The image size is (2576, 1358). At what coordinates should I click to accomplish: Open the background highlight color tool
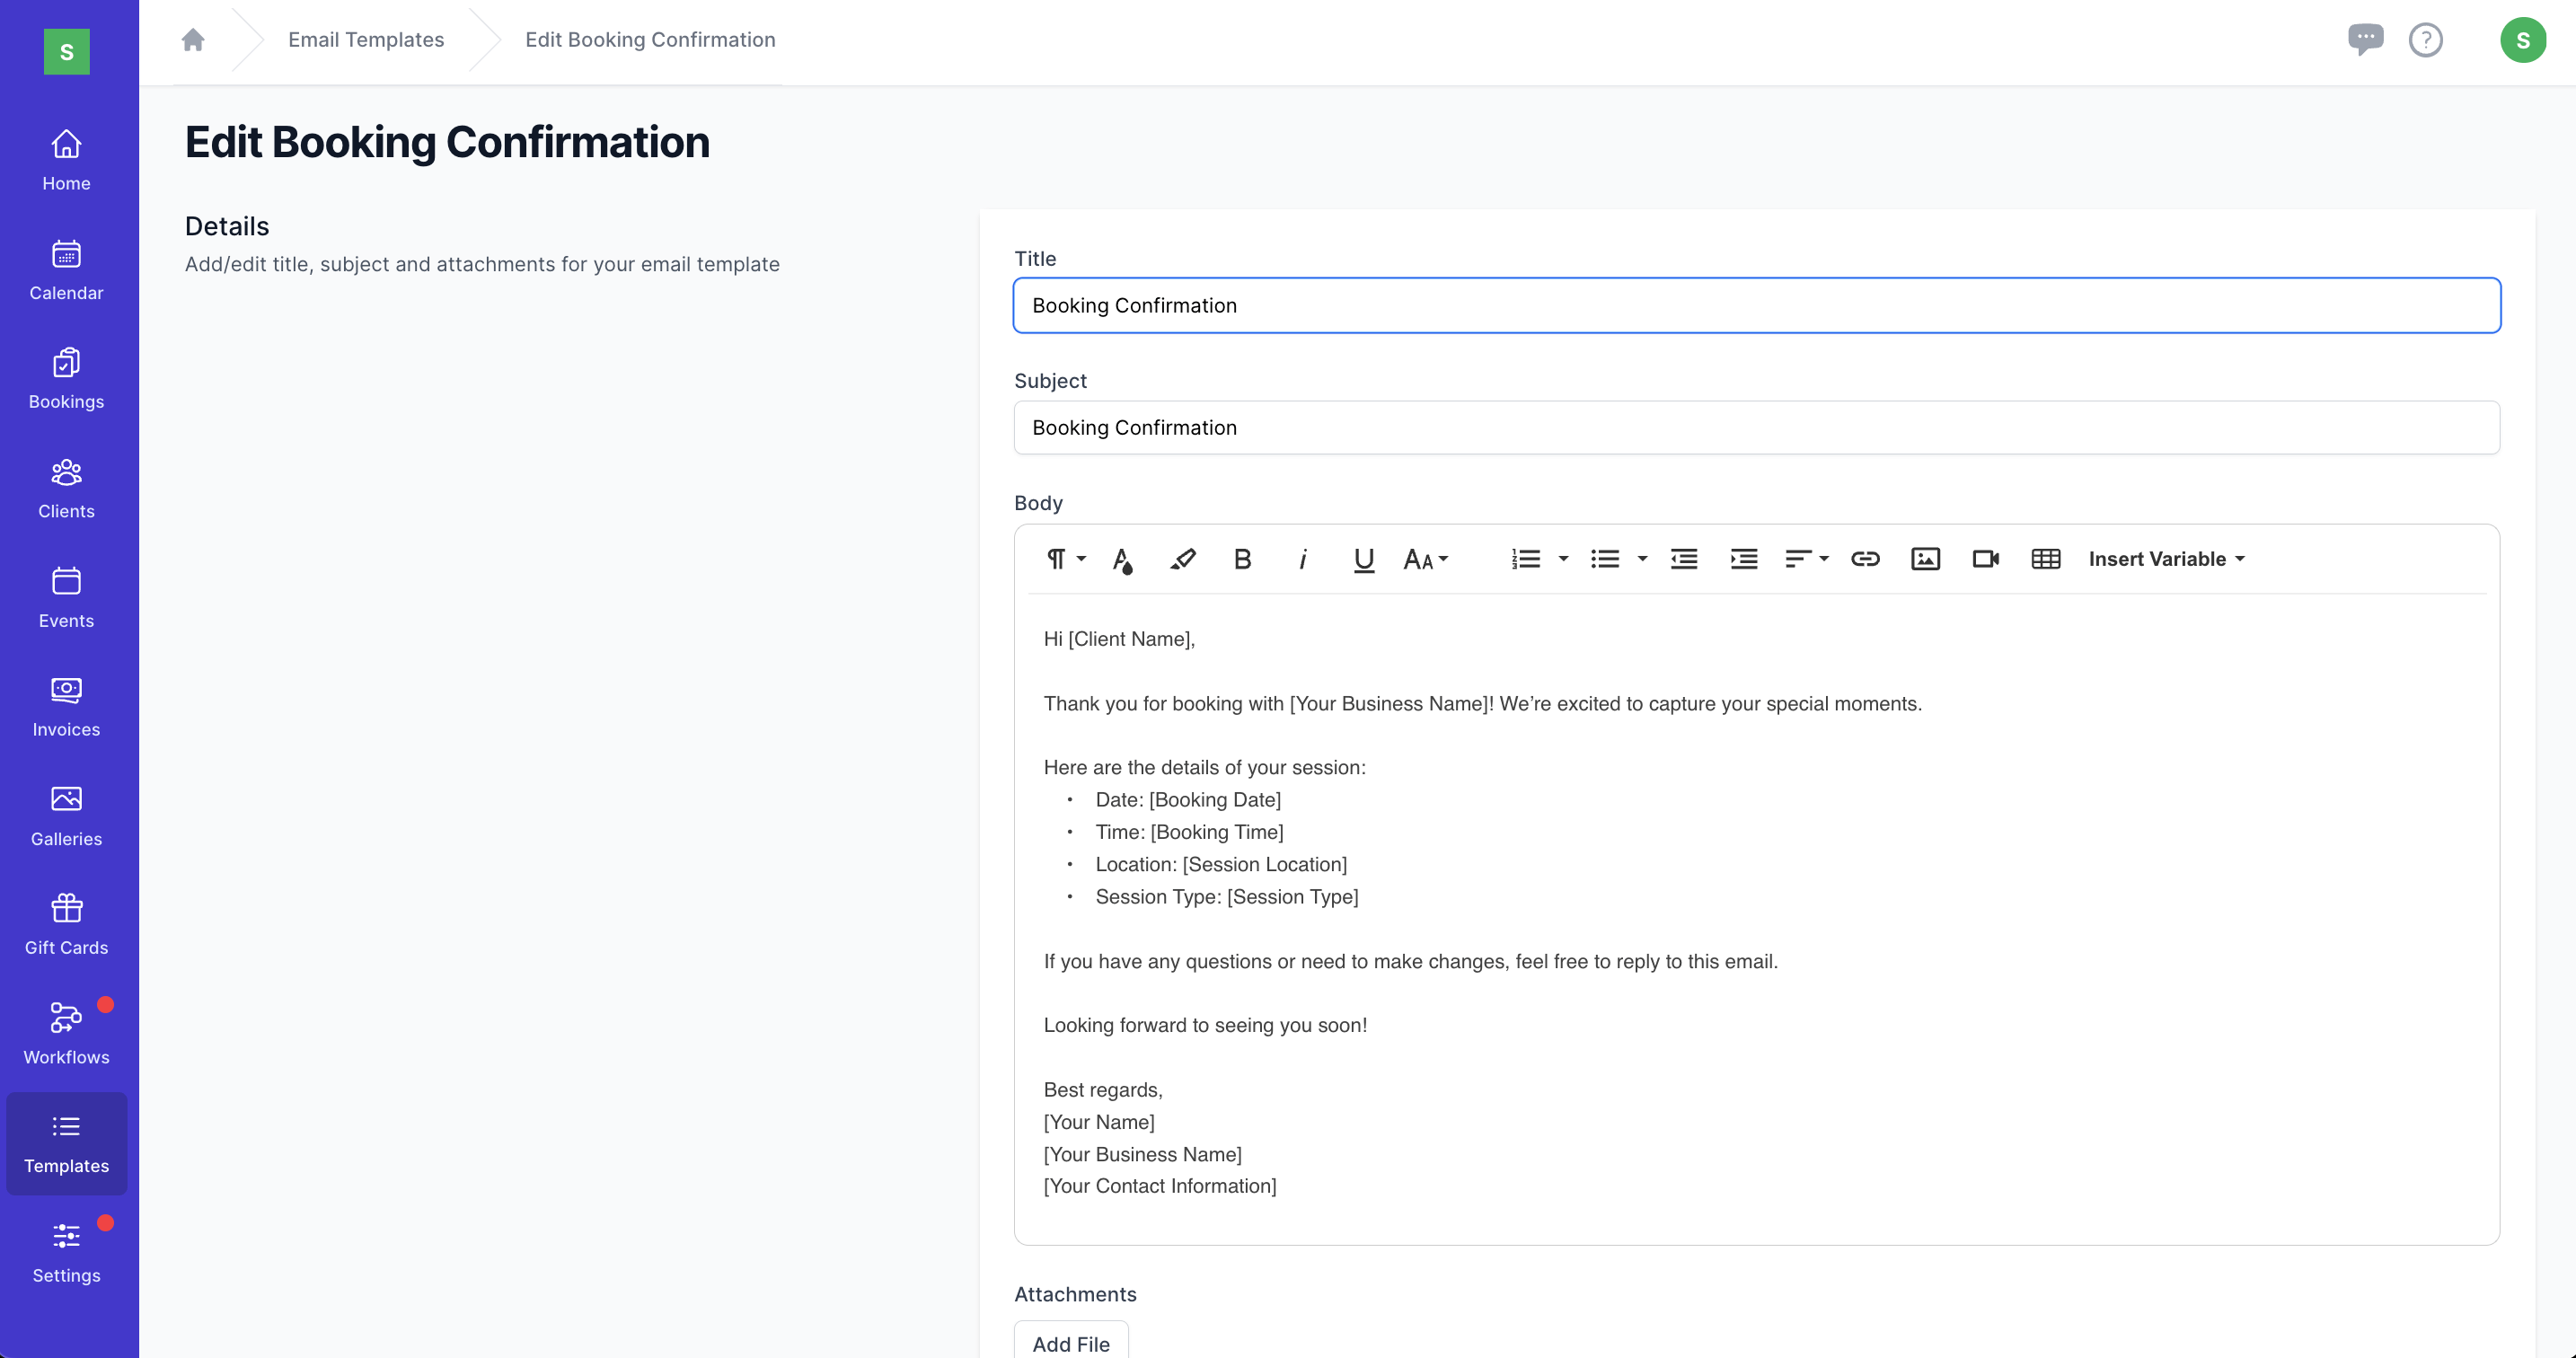[1182, 559]
